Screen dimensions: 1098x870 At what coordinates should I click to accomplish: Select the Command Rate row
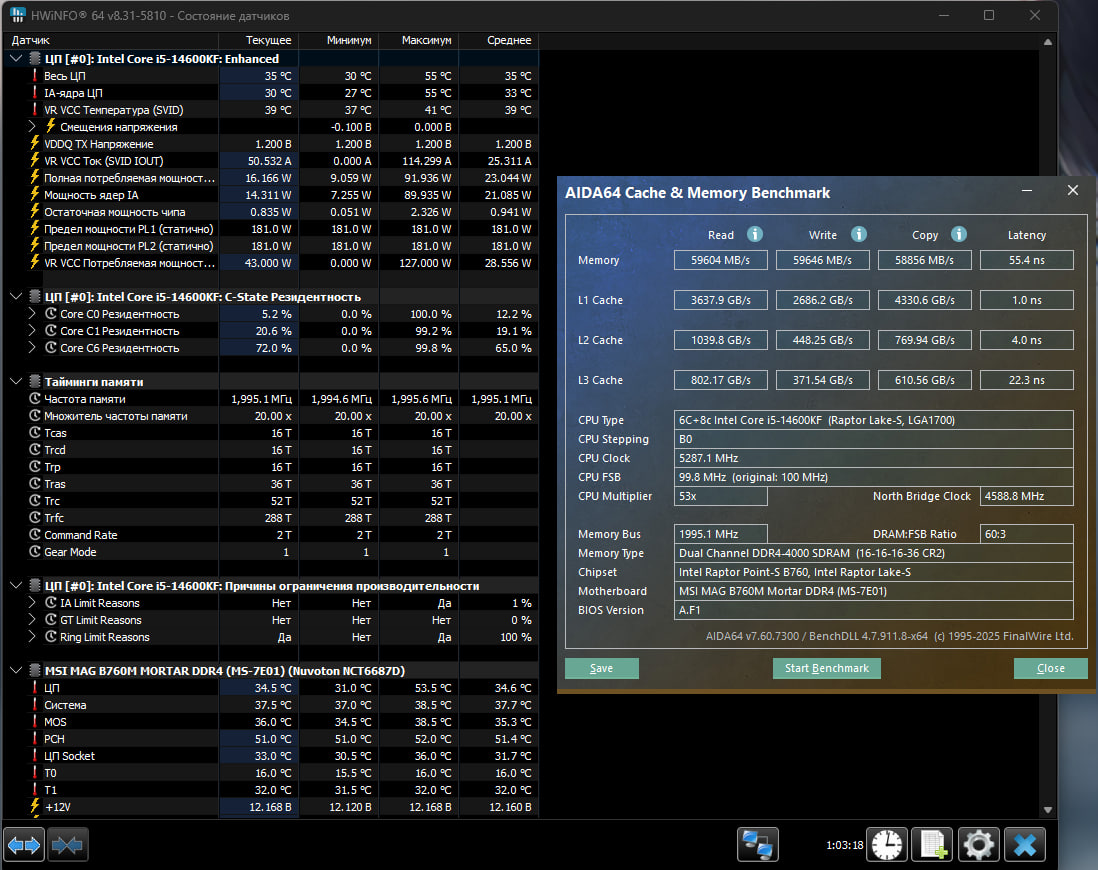270,534
